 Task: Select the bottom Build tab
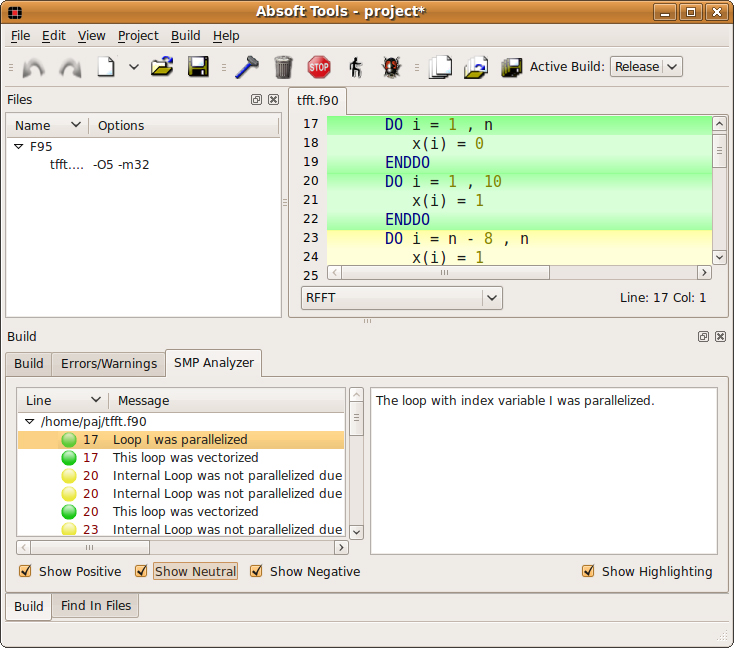[x=29, y=606]
